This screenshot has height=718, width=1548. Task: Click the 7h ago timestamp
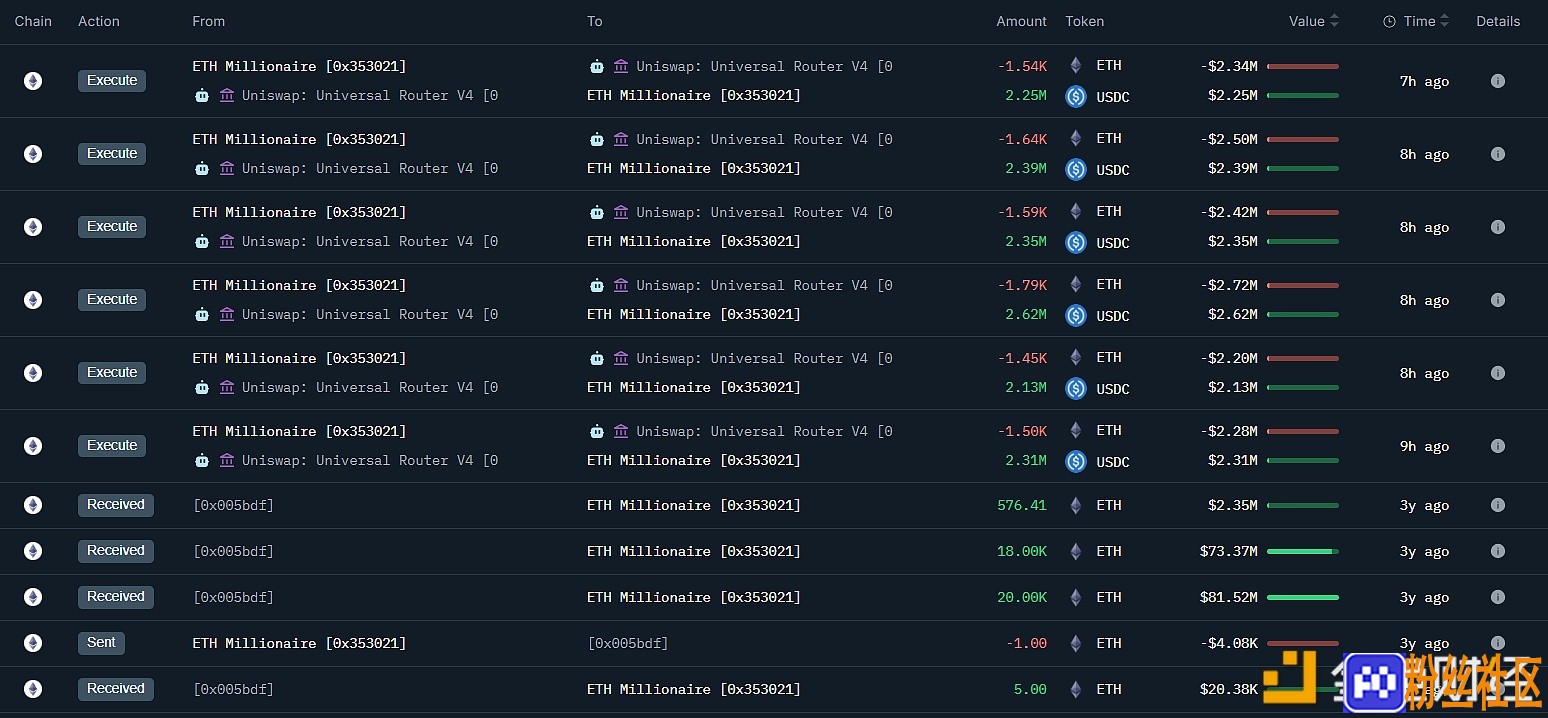point(1424,81)
